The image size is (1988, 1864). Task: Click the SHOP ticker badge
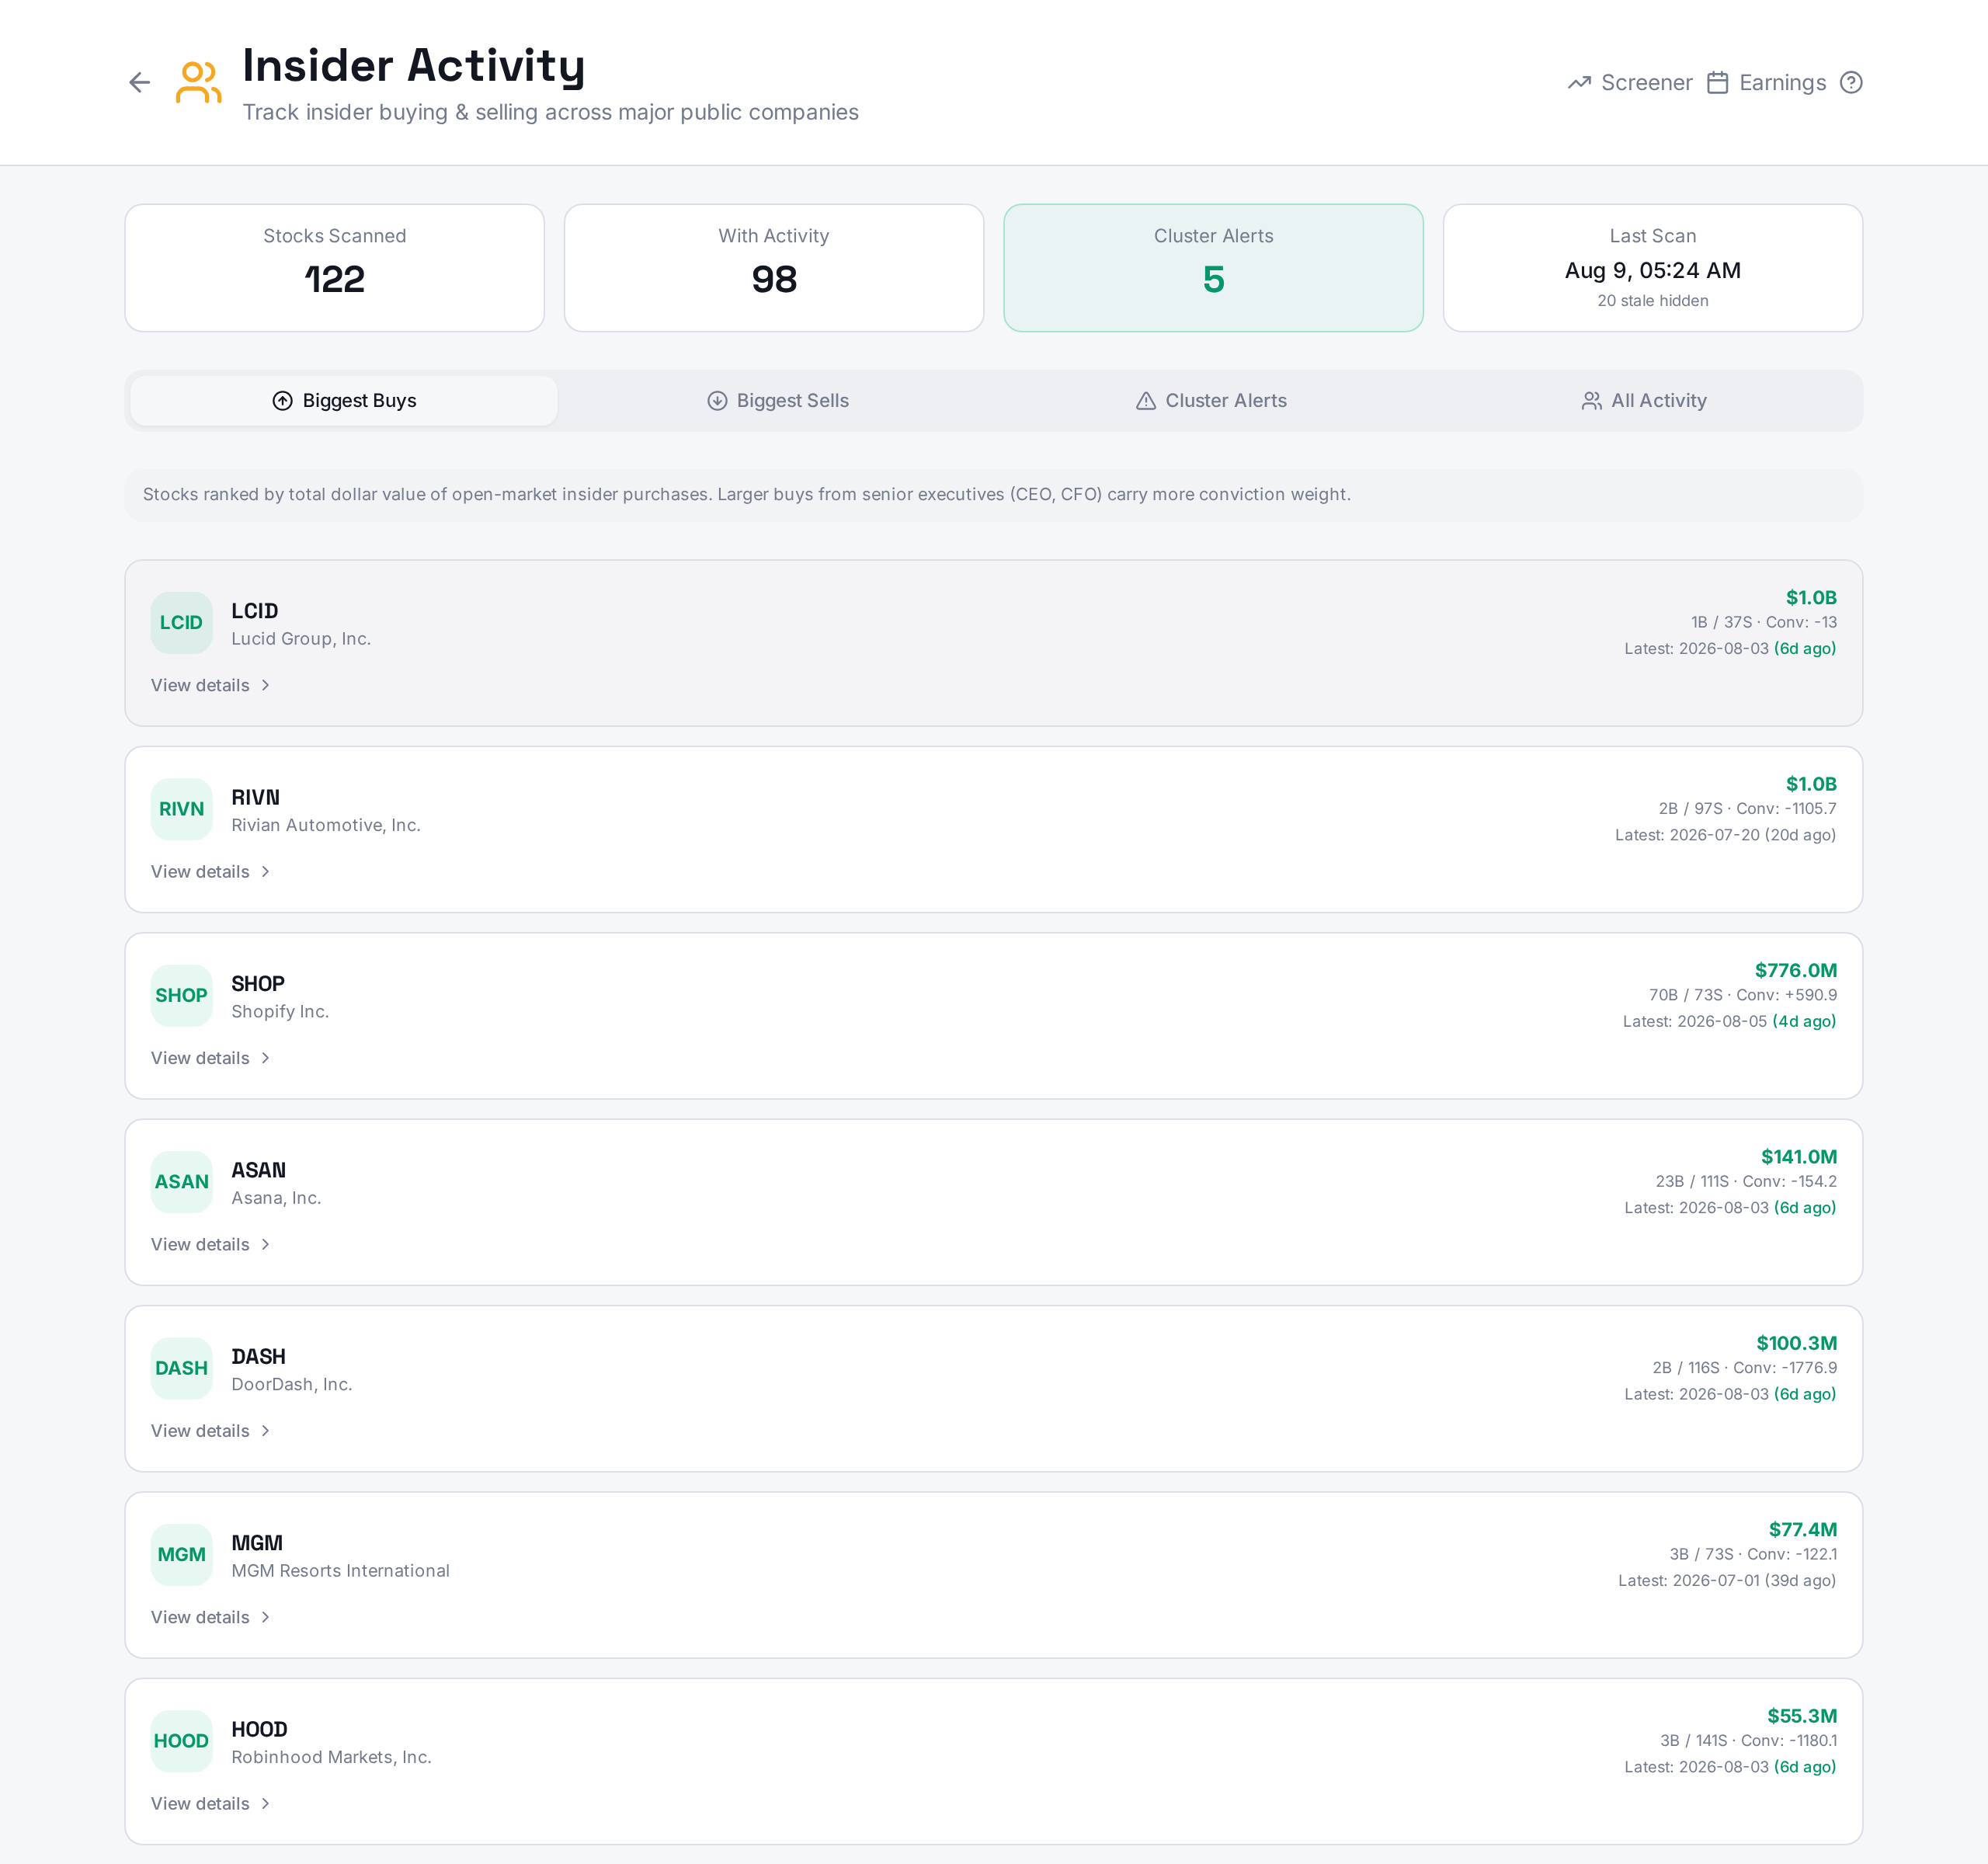tap(181, 995)
